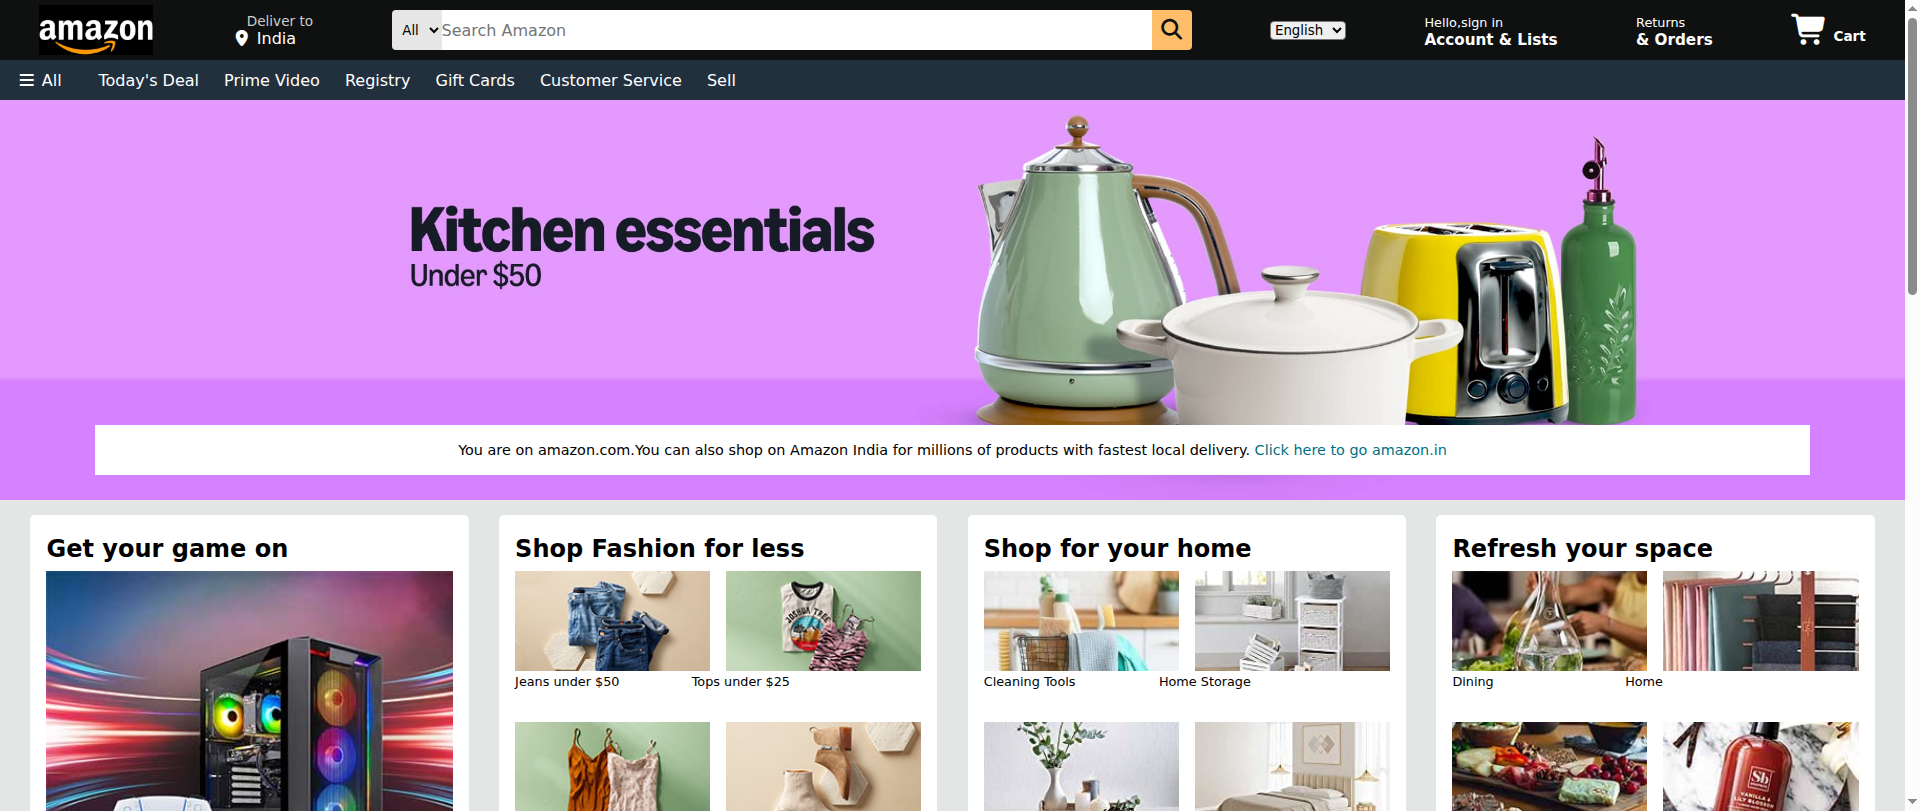
Task: Go to Prime Video
Action: coord(272,80)
